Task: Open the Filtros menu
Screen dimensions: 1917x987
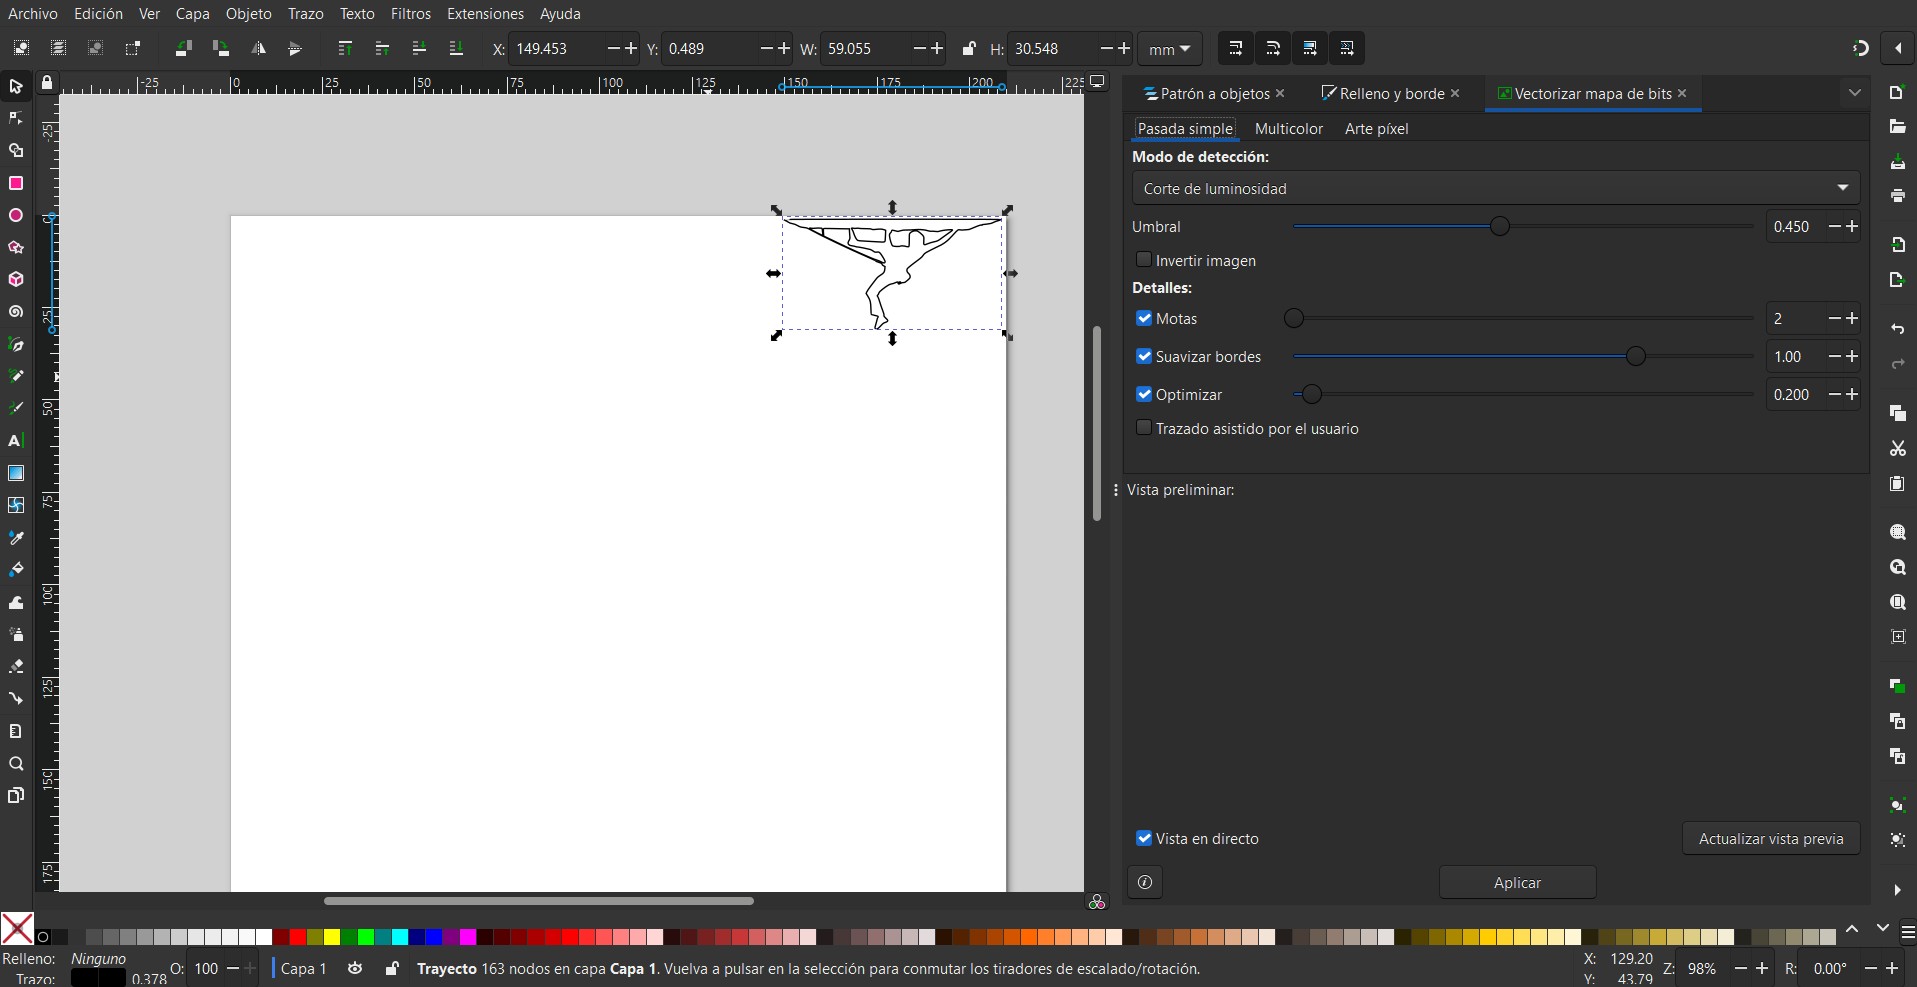Action: coord(411,14)
